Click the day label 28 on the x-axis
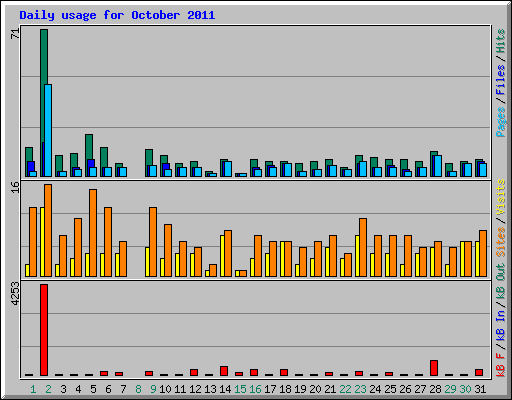Screen dimensions: 512x400 click(x=435, y=389)
